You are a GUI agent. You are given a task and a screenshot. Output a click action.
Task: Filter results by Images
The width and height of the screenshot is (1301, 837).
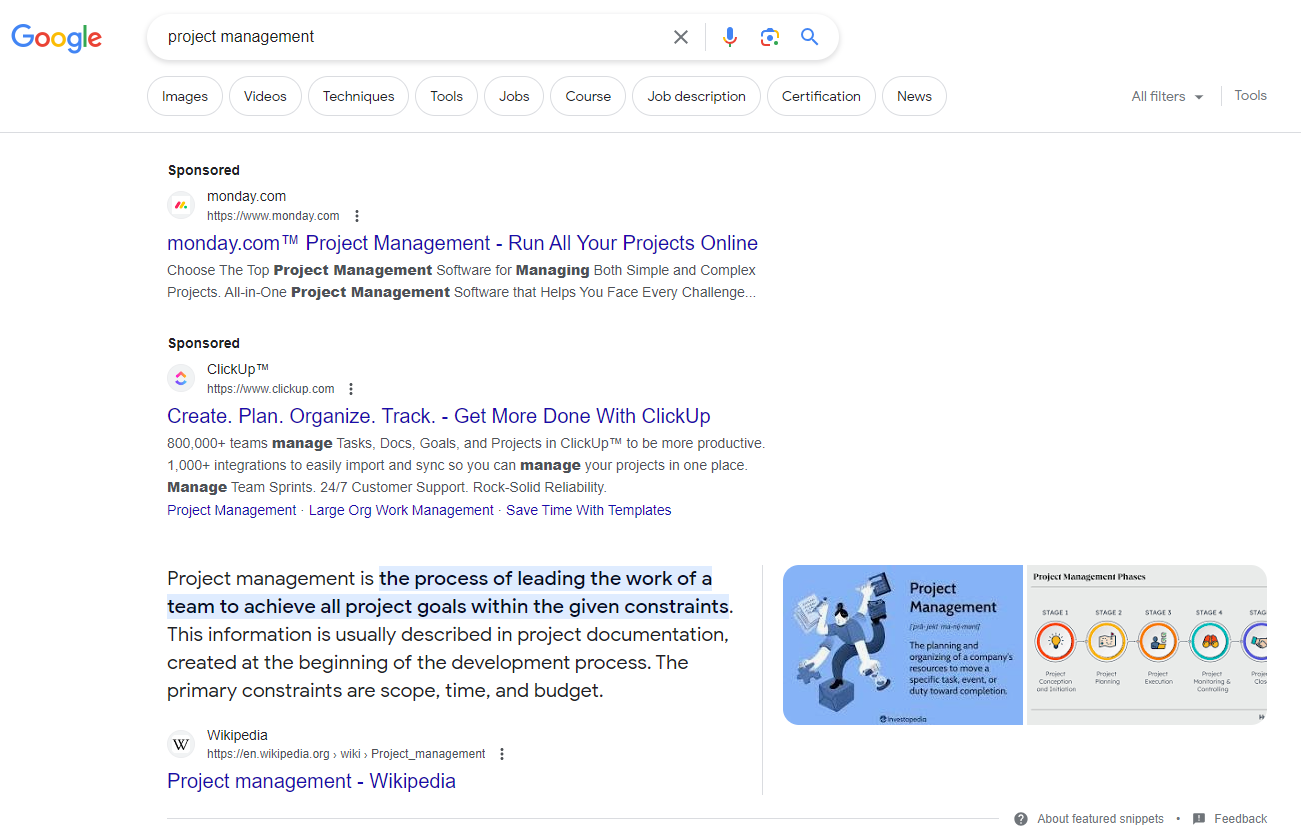pyautogui.click(x=184, y=96)
